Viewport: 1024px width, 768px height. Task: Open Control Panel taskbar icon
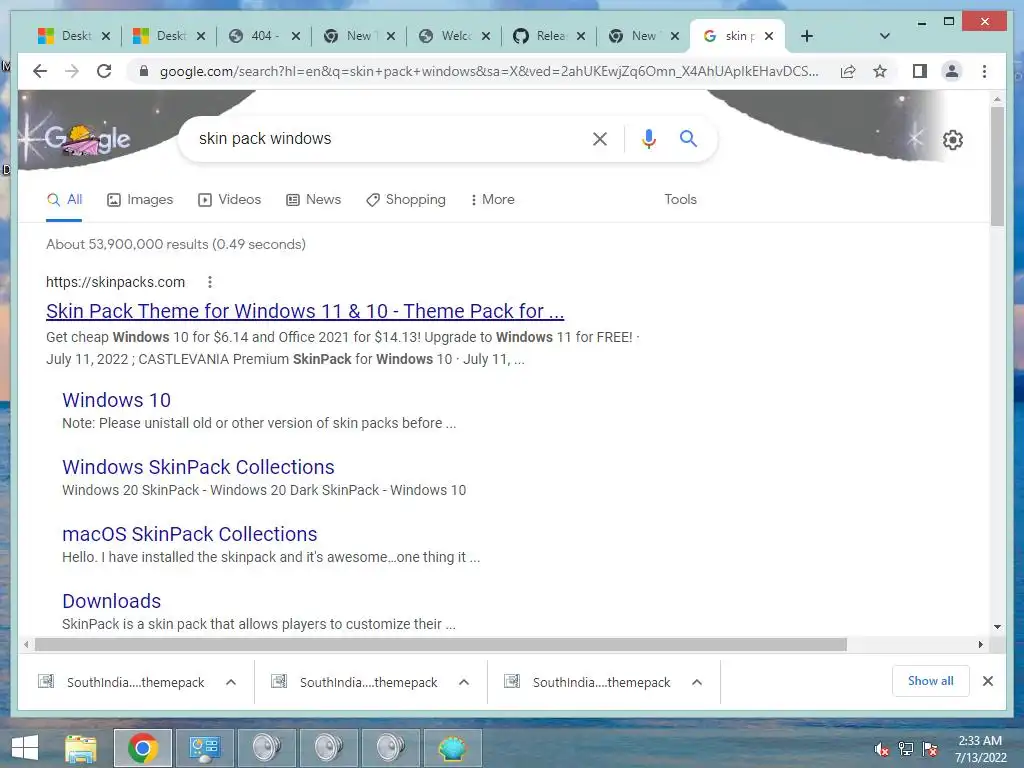(x=204, y=748)
